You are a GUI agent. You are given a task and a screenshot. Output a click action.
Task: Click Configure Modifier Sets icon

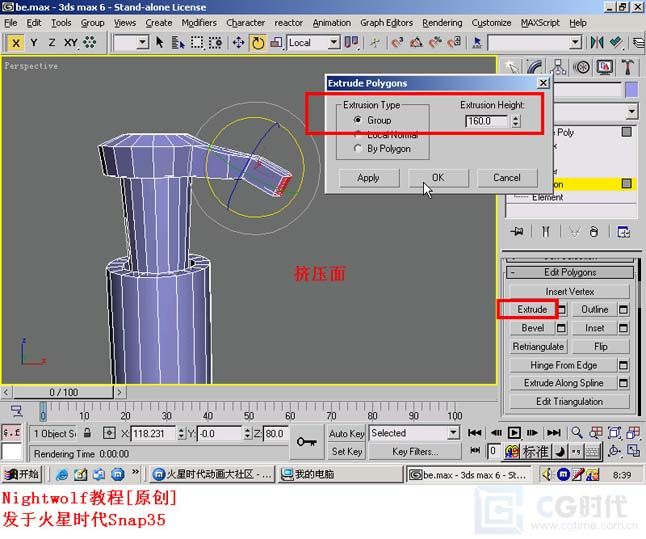[623, 232]
